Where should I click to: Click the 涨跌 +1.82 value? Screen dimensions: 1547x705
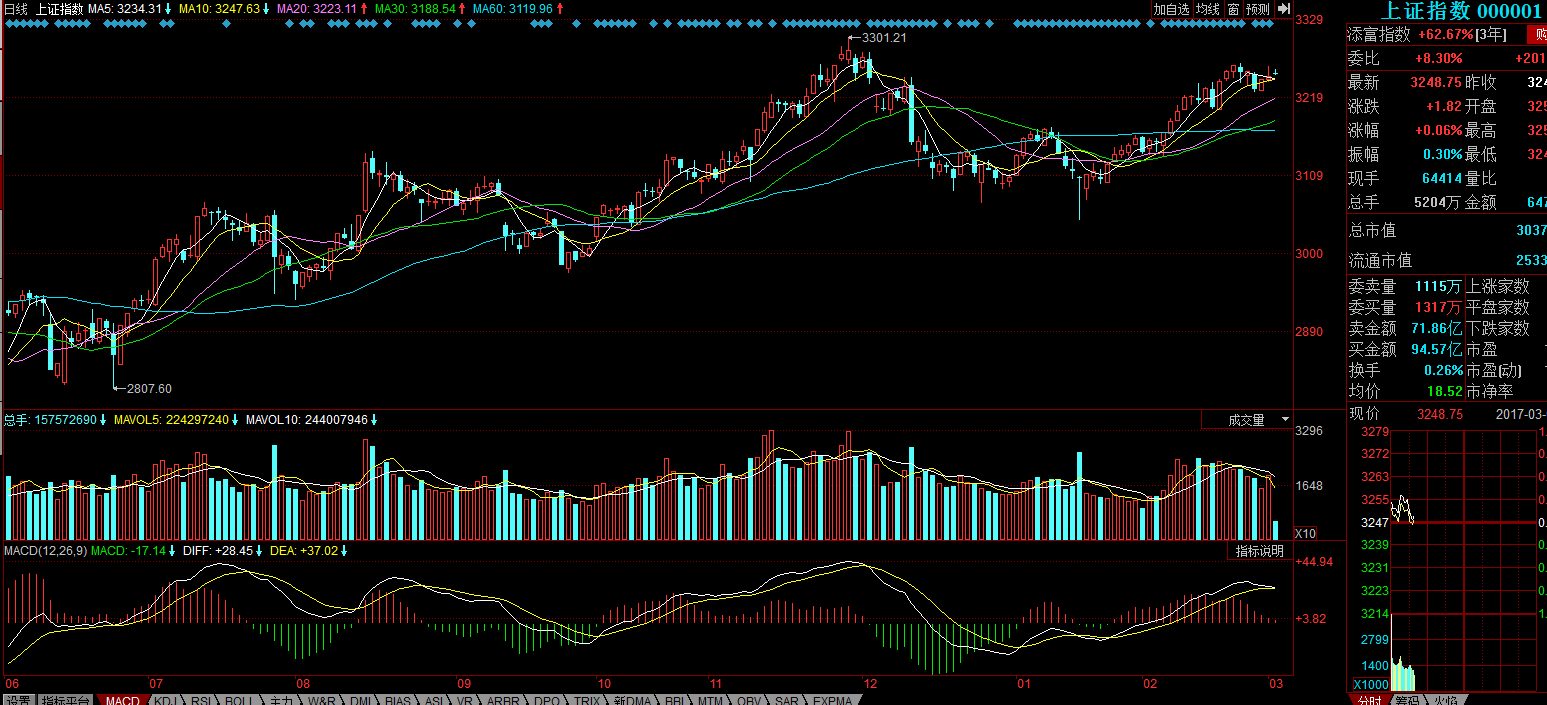coord(1445,106)
